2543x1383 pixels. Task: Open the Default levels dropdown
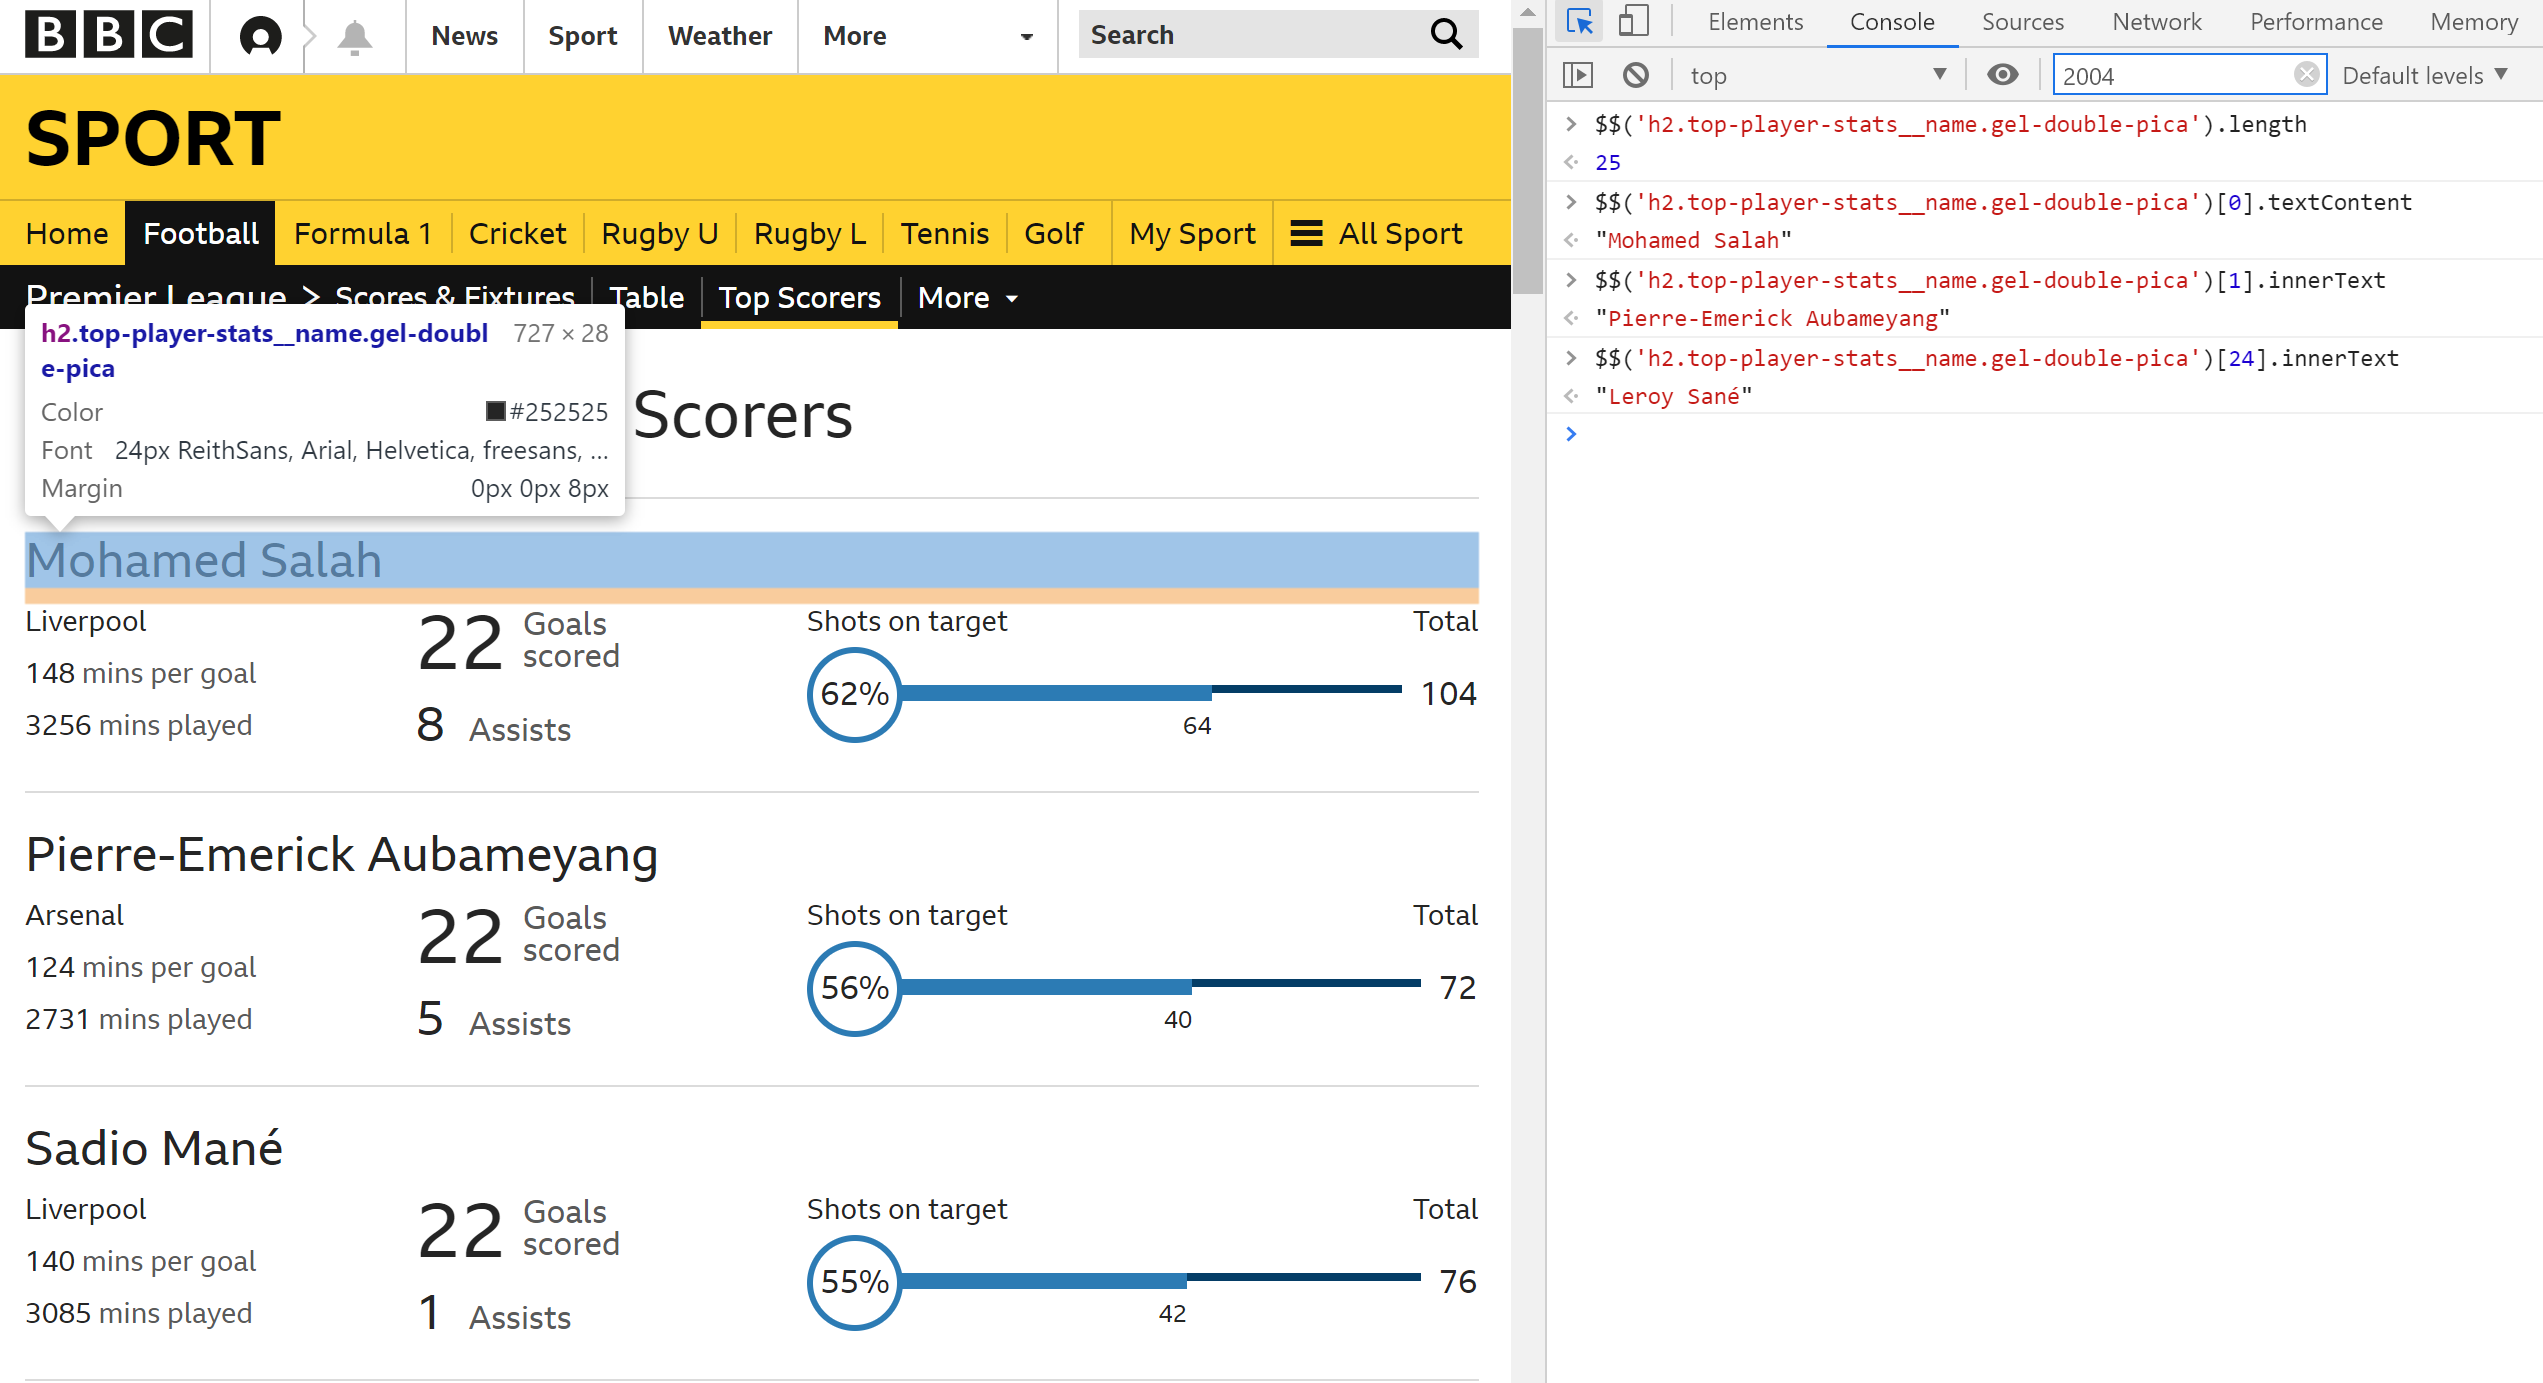tap(2425, 75)
